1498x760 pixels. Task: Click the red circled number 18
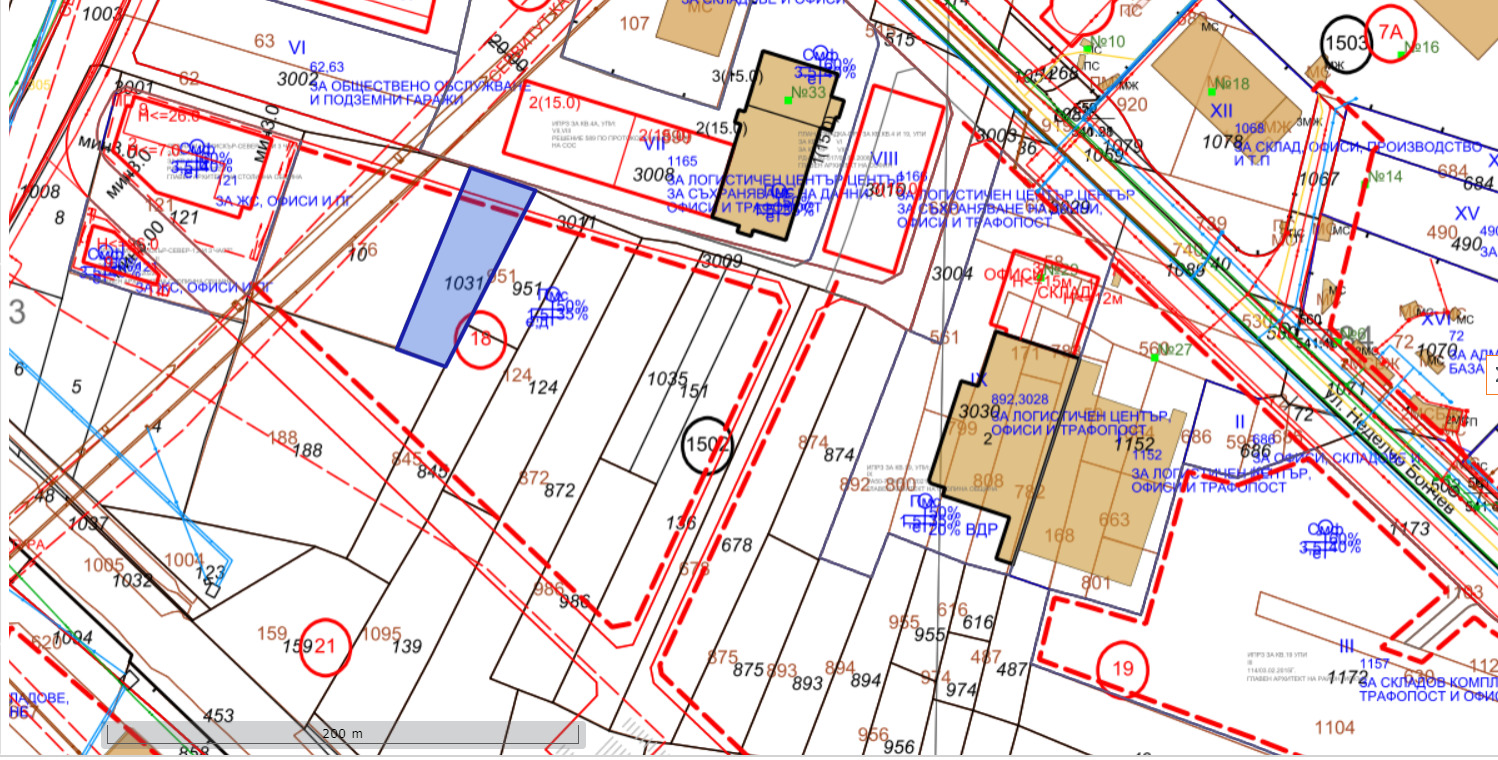481,338
